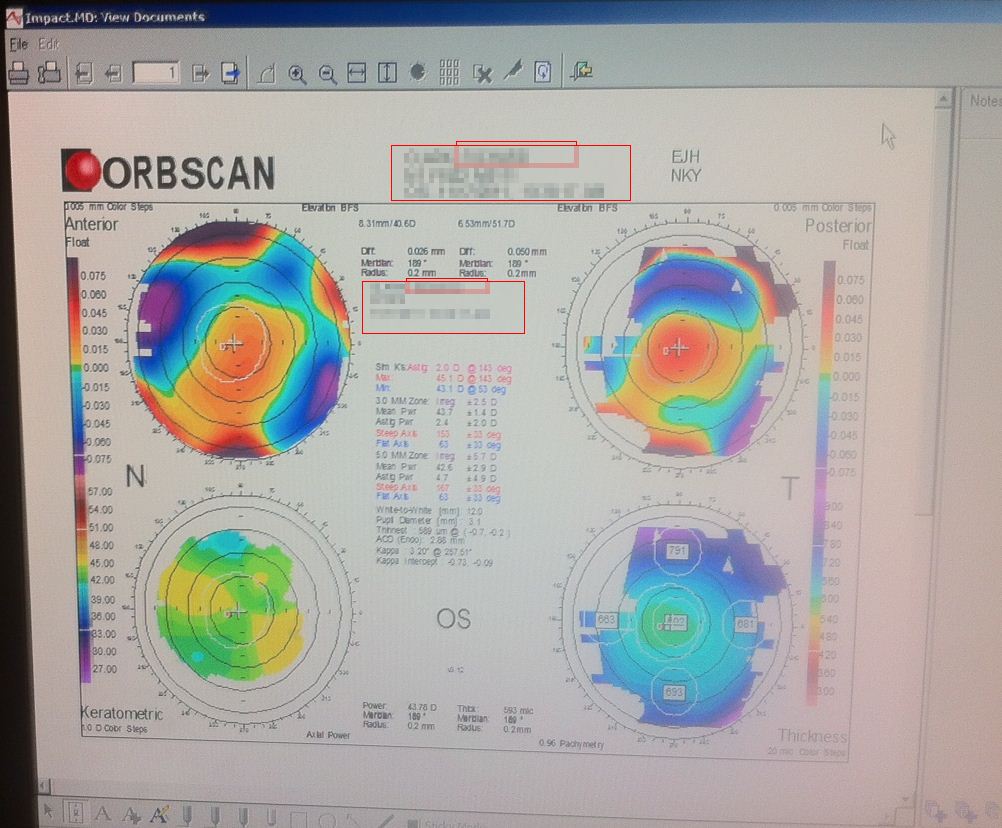Open the File menu
Viewport: 1002px width, 828px height.
coord(19,45)
